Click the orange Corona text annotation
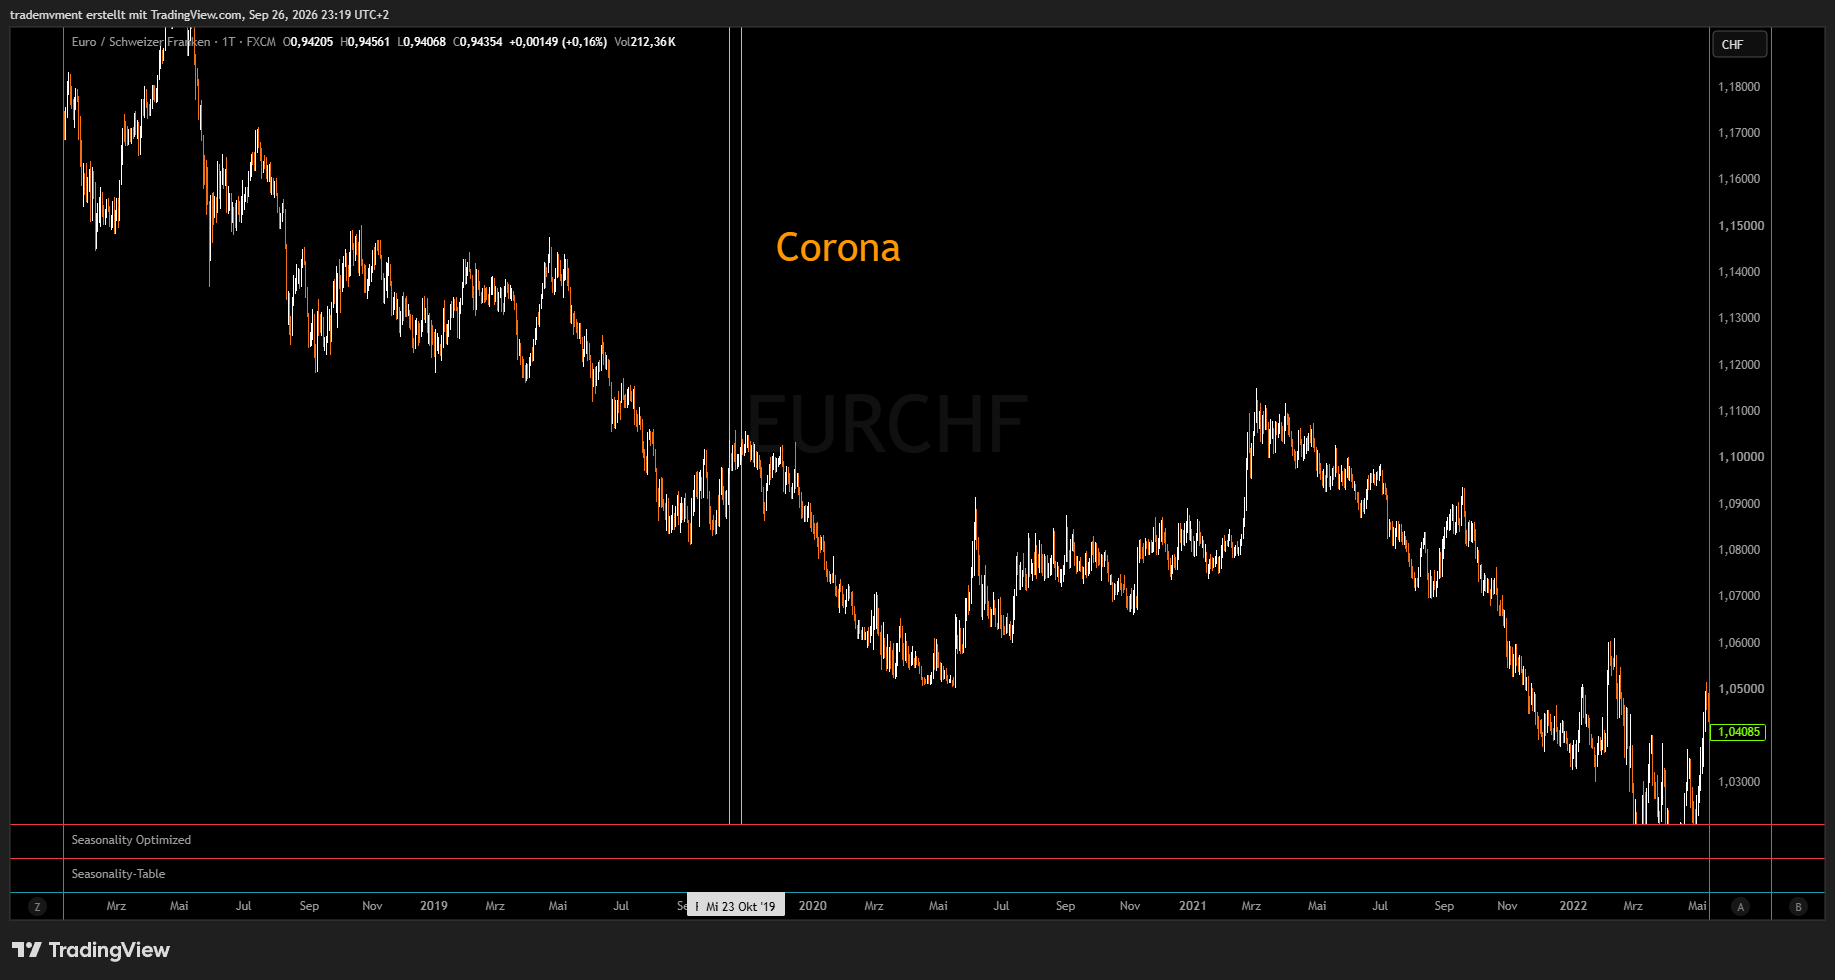The height and width of the screenshot is (980, 1835). click(x=838, y=248)
